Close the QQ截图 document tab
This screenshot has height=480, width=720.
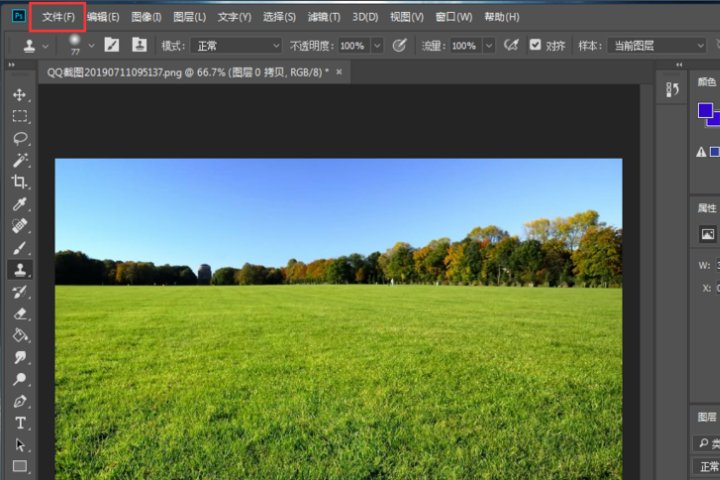point(339,72)
